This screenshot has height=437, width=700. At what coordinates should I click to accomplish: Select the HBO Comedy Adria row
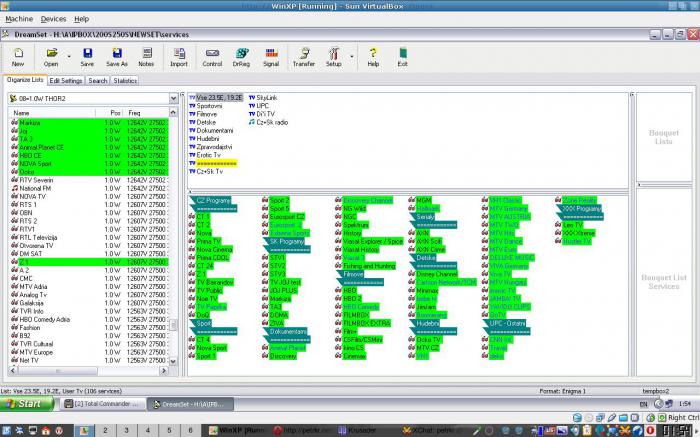(89, 319)
